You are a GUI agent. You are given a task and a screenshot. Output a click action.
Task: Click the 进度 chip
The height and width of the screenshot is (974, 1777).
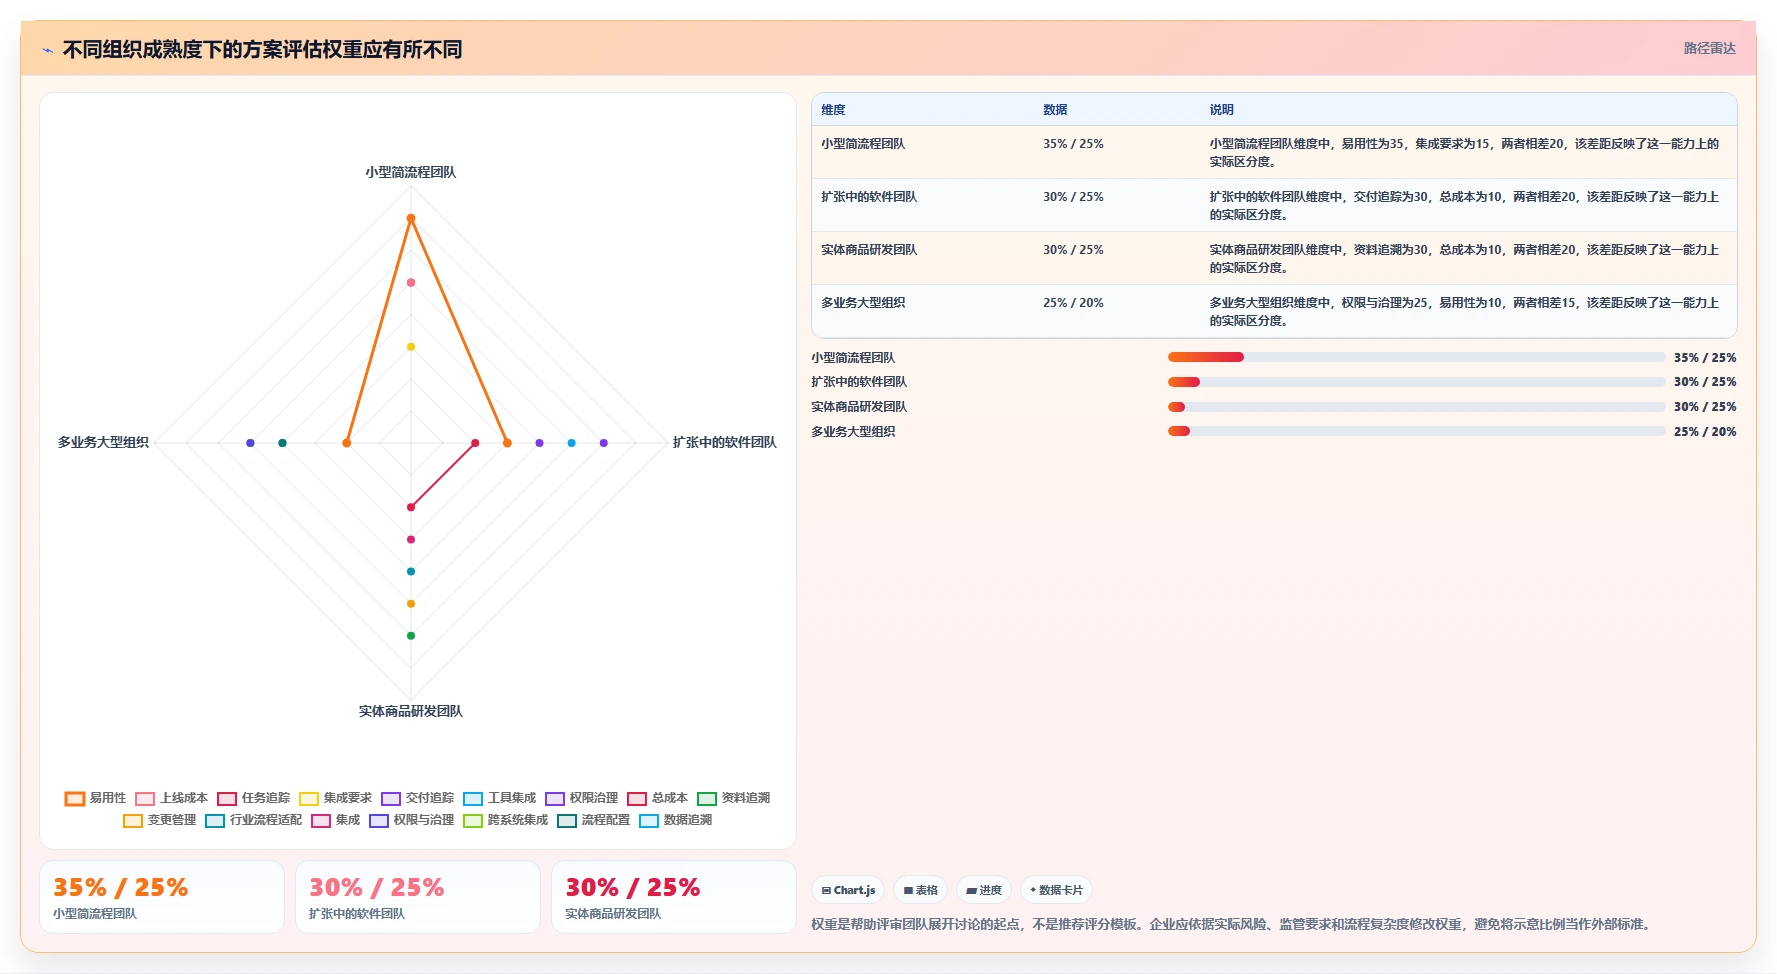point(984,890)
